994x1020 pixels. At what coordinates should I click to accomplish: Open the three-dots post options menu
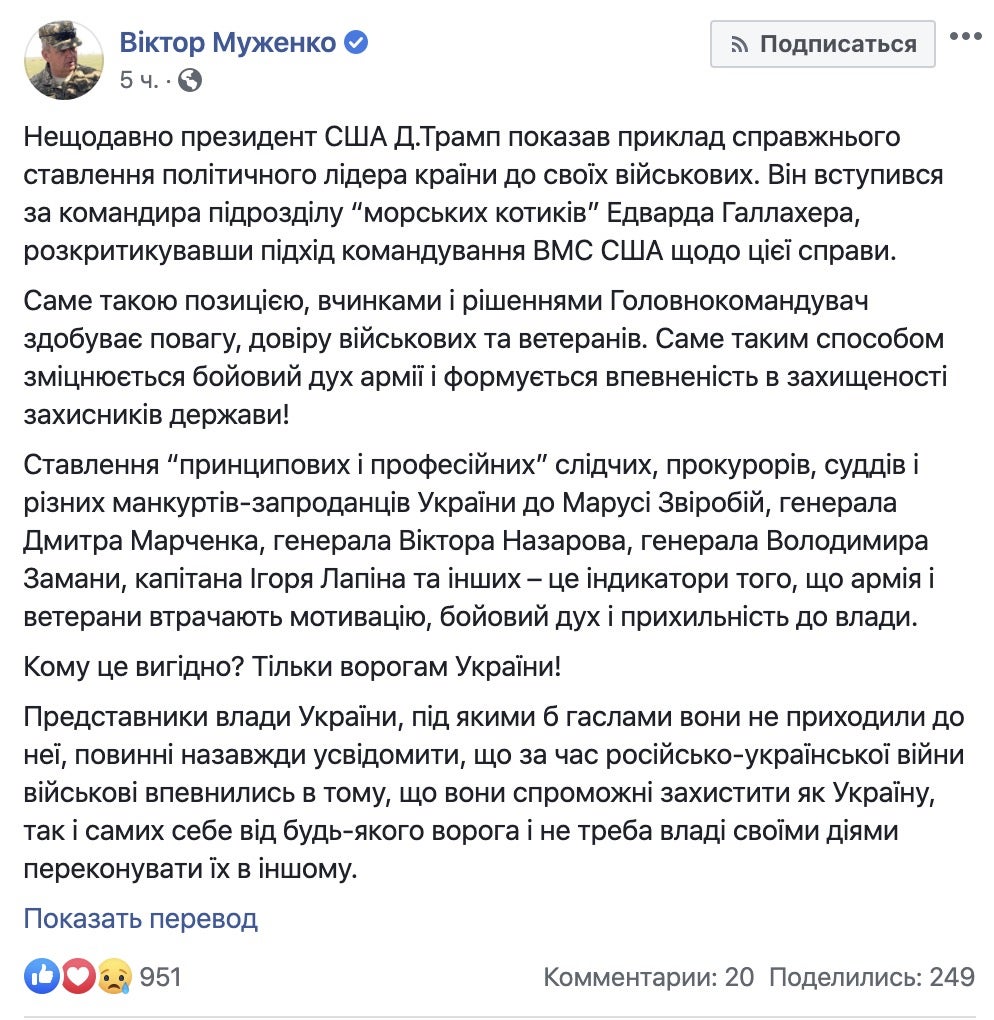point(965,37)
